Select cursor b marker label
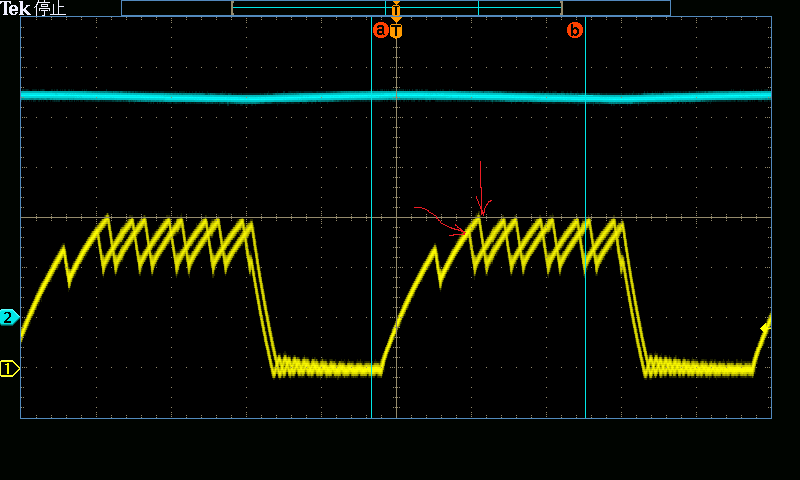The height and width of the screenshot is (480, 800). tap(575, 30)
